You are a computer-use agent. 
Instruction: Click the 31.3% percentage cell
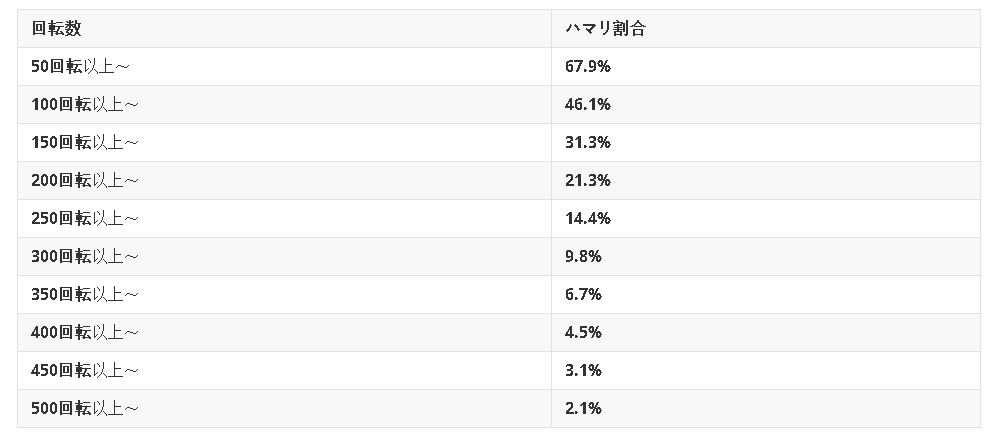tap(587, 142)
